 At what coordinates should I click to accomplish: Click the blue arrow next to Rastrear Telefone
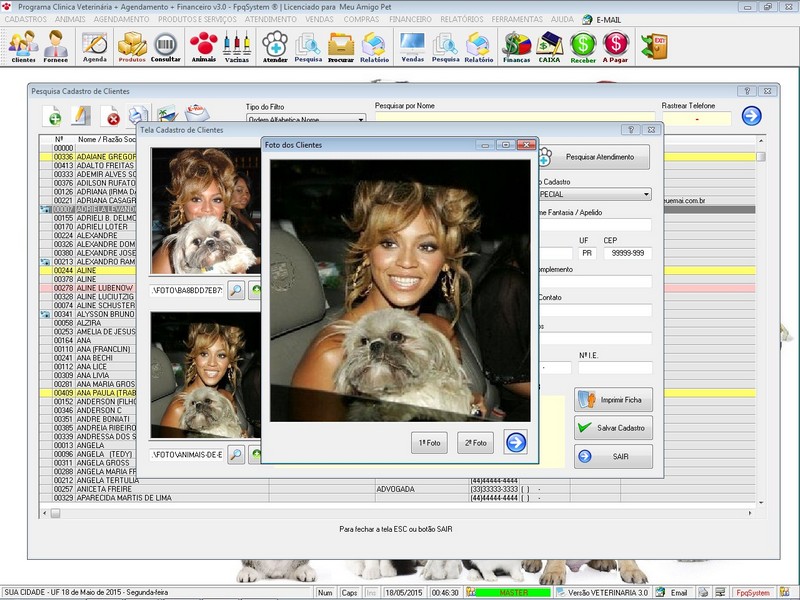click(752, 116)
